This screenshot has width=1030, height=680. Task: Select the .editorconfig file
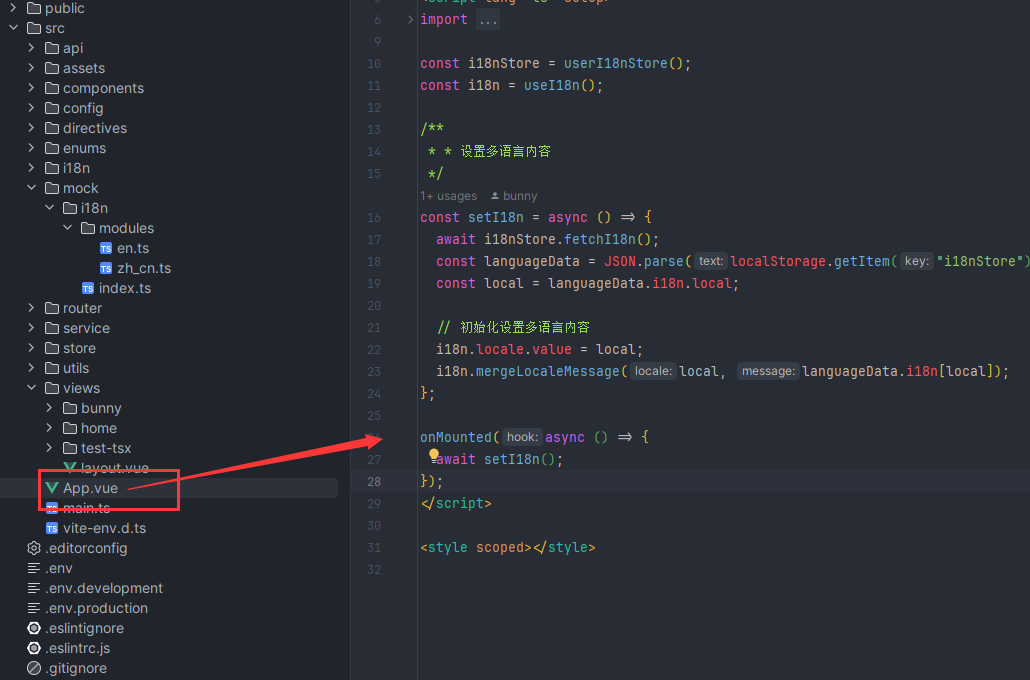[86, 548]
